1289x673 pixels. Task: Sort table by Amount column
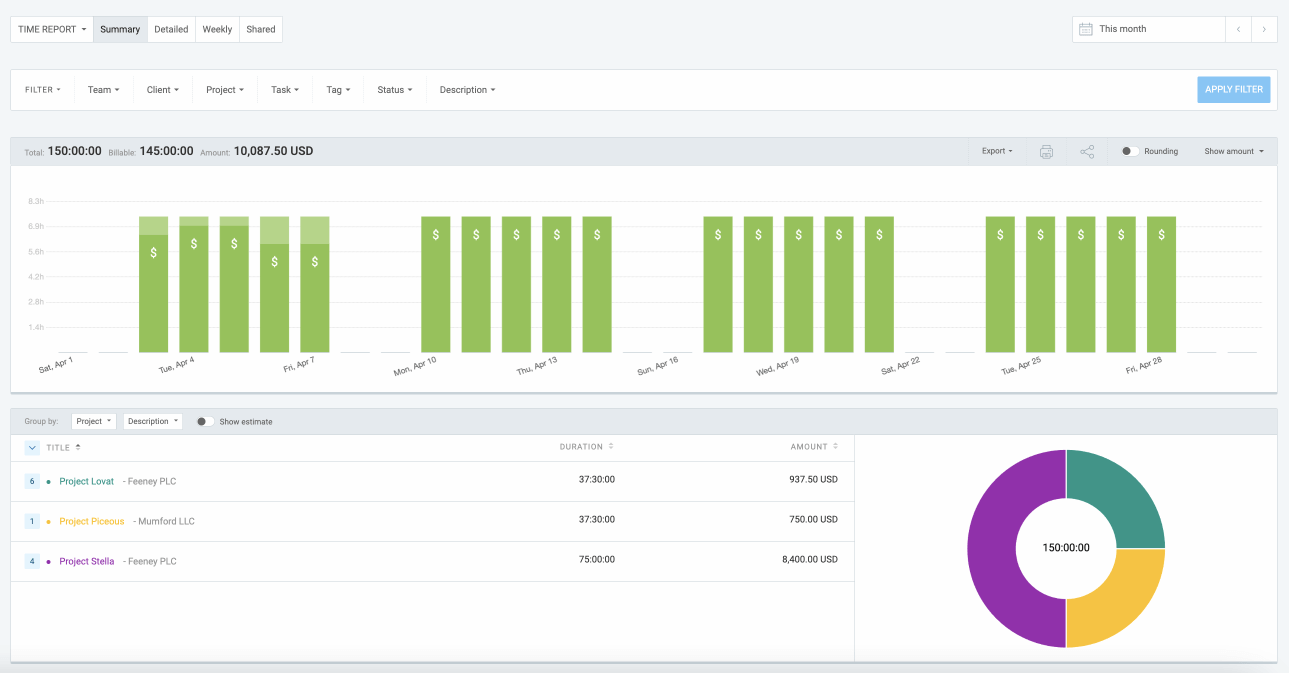coord(814,447)
